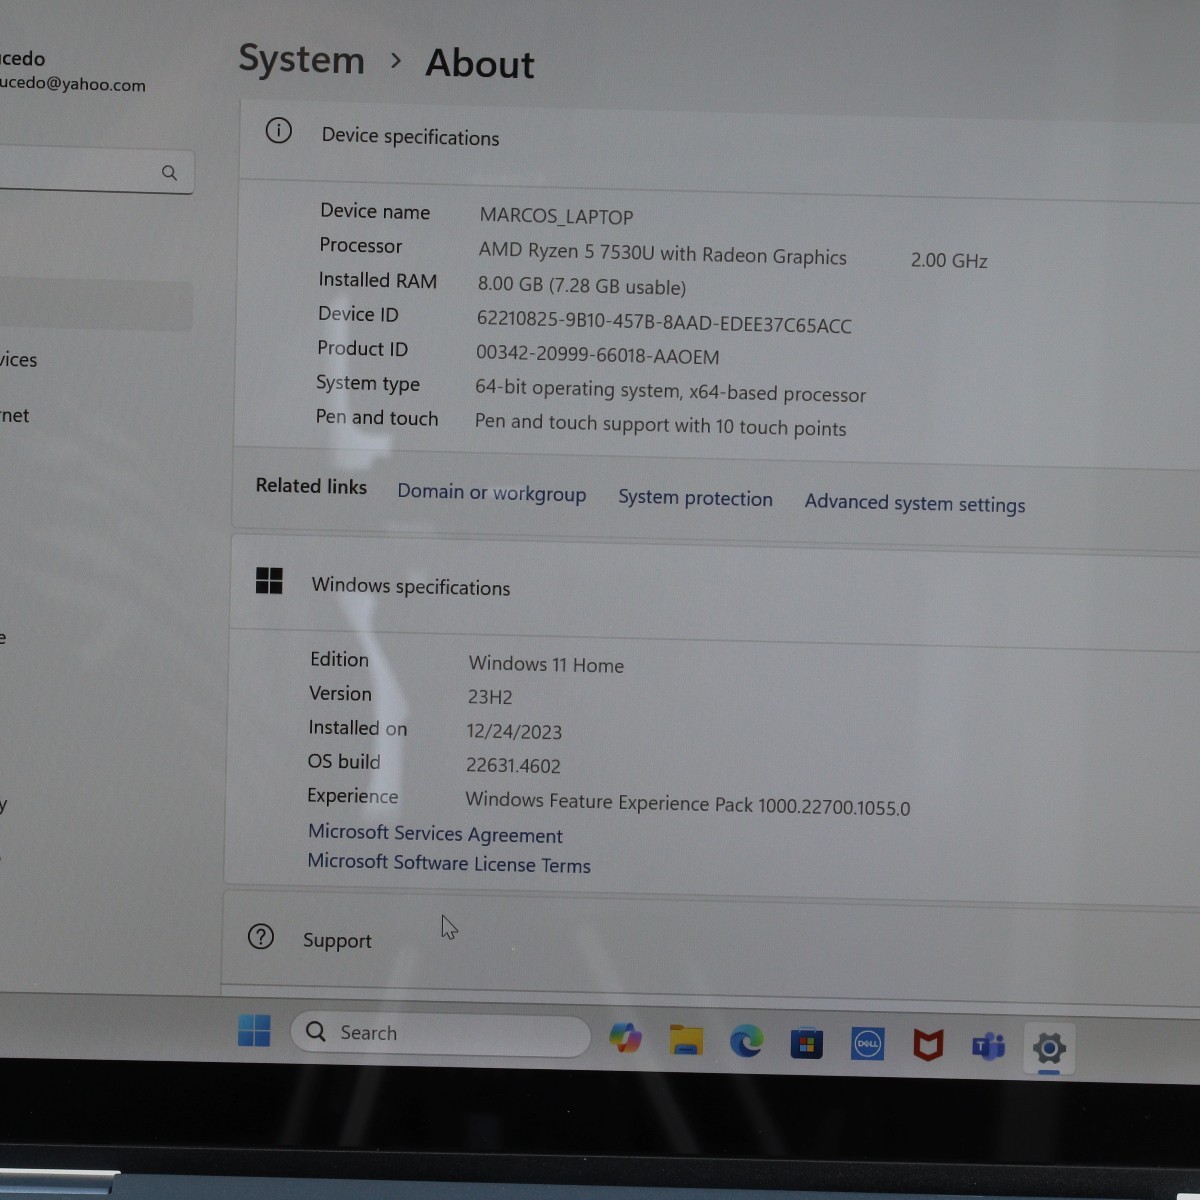The image size is (1200, 1200).
Task: Open the System protection link
Action: (695, 498)
